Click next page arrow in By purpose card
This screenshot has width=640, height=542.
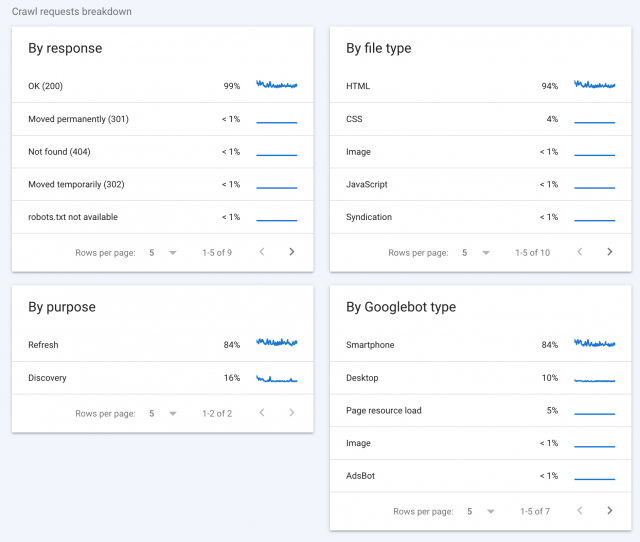point(292,413)
